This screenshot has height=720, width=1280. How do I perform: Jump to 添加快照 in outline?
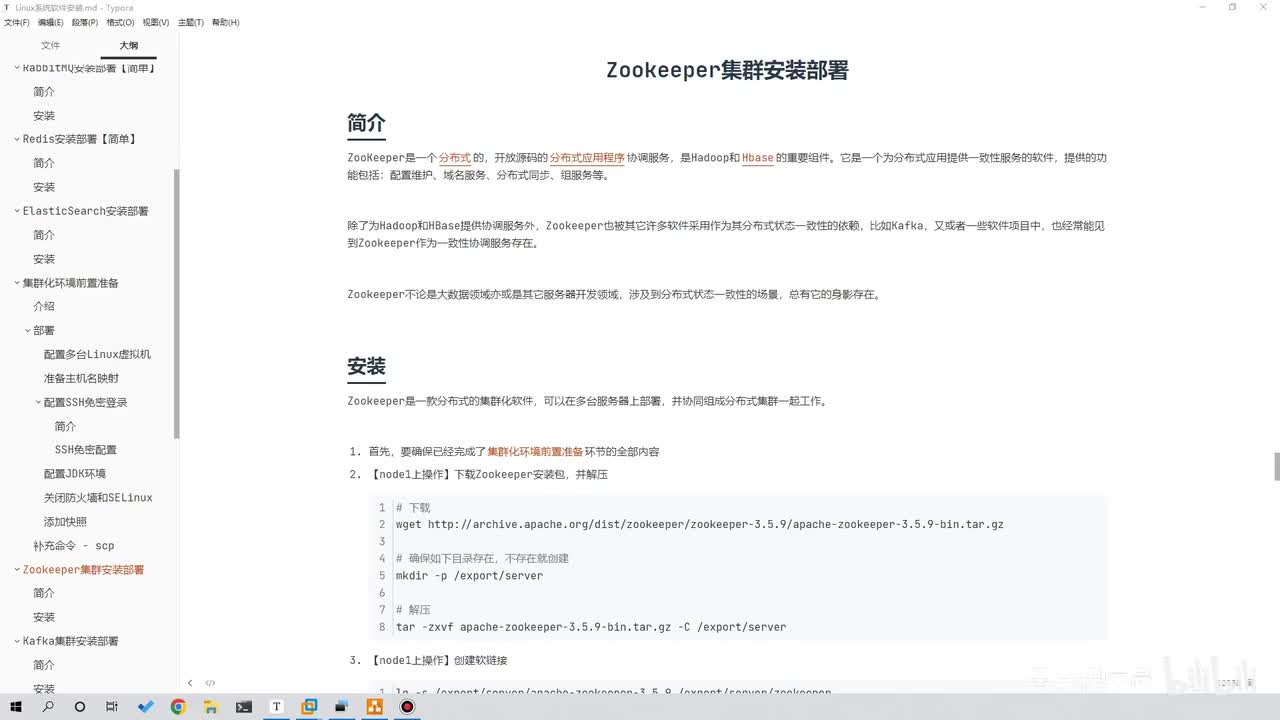[65, 522]
